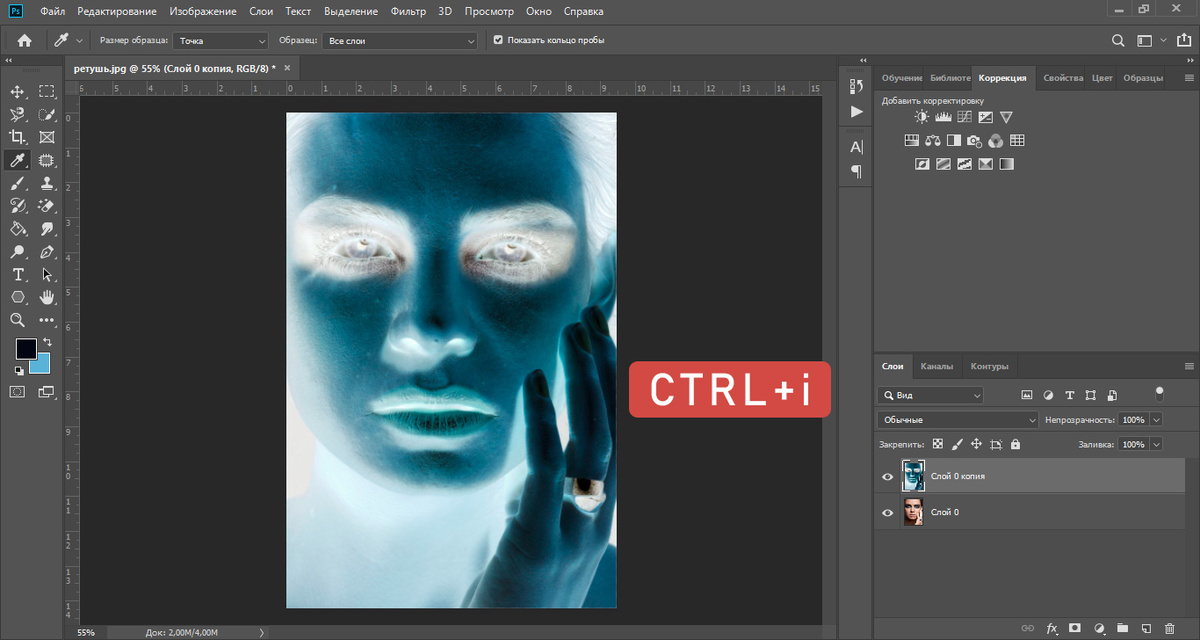Open the 'Изображение' menu
Screen dimensions: 1200x640
tap(203, 11)
